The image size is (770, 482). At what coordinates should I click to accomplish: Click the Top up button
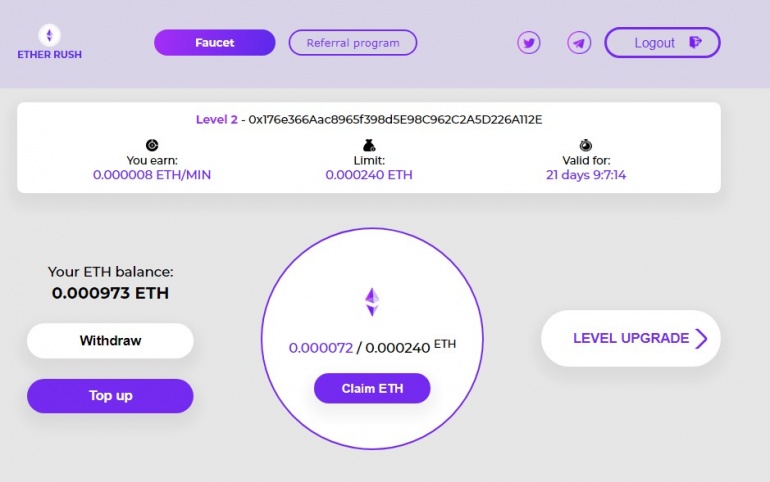[x=110, y=396]
